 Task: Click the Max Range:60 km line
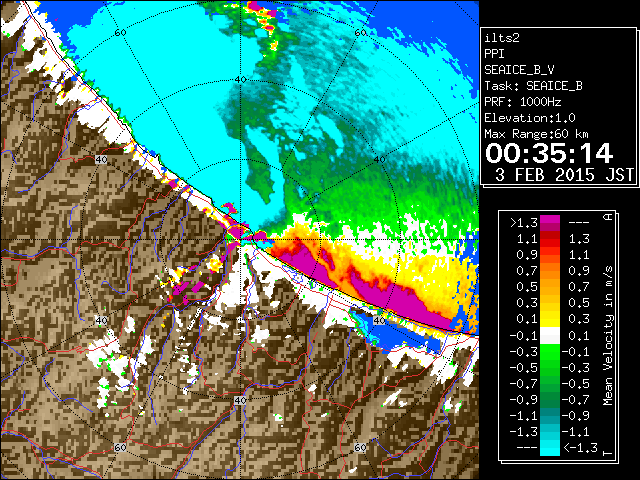(x=536, y=134)
